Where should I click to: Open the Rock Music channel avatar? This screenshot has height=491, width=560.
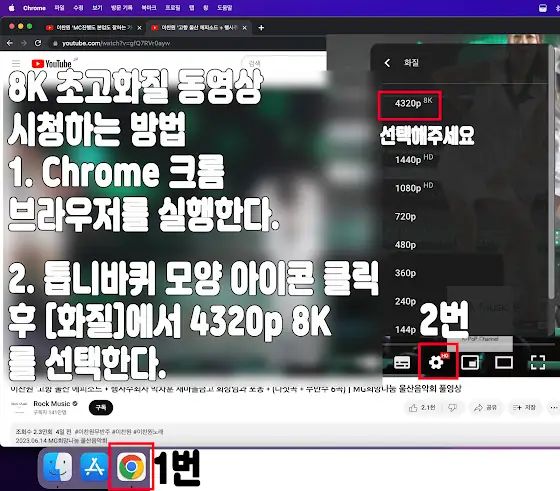(x=19, y=407)
